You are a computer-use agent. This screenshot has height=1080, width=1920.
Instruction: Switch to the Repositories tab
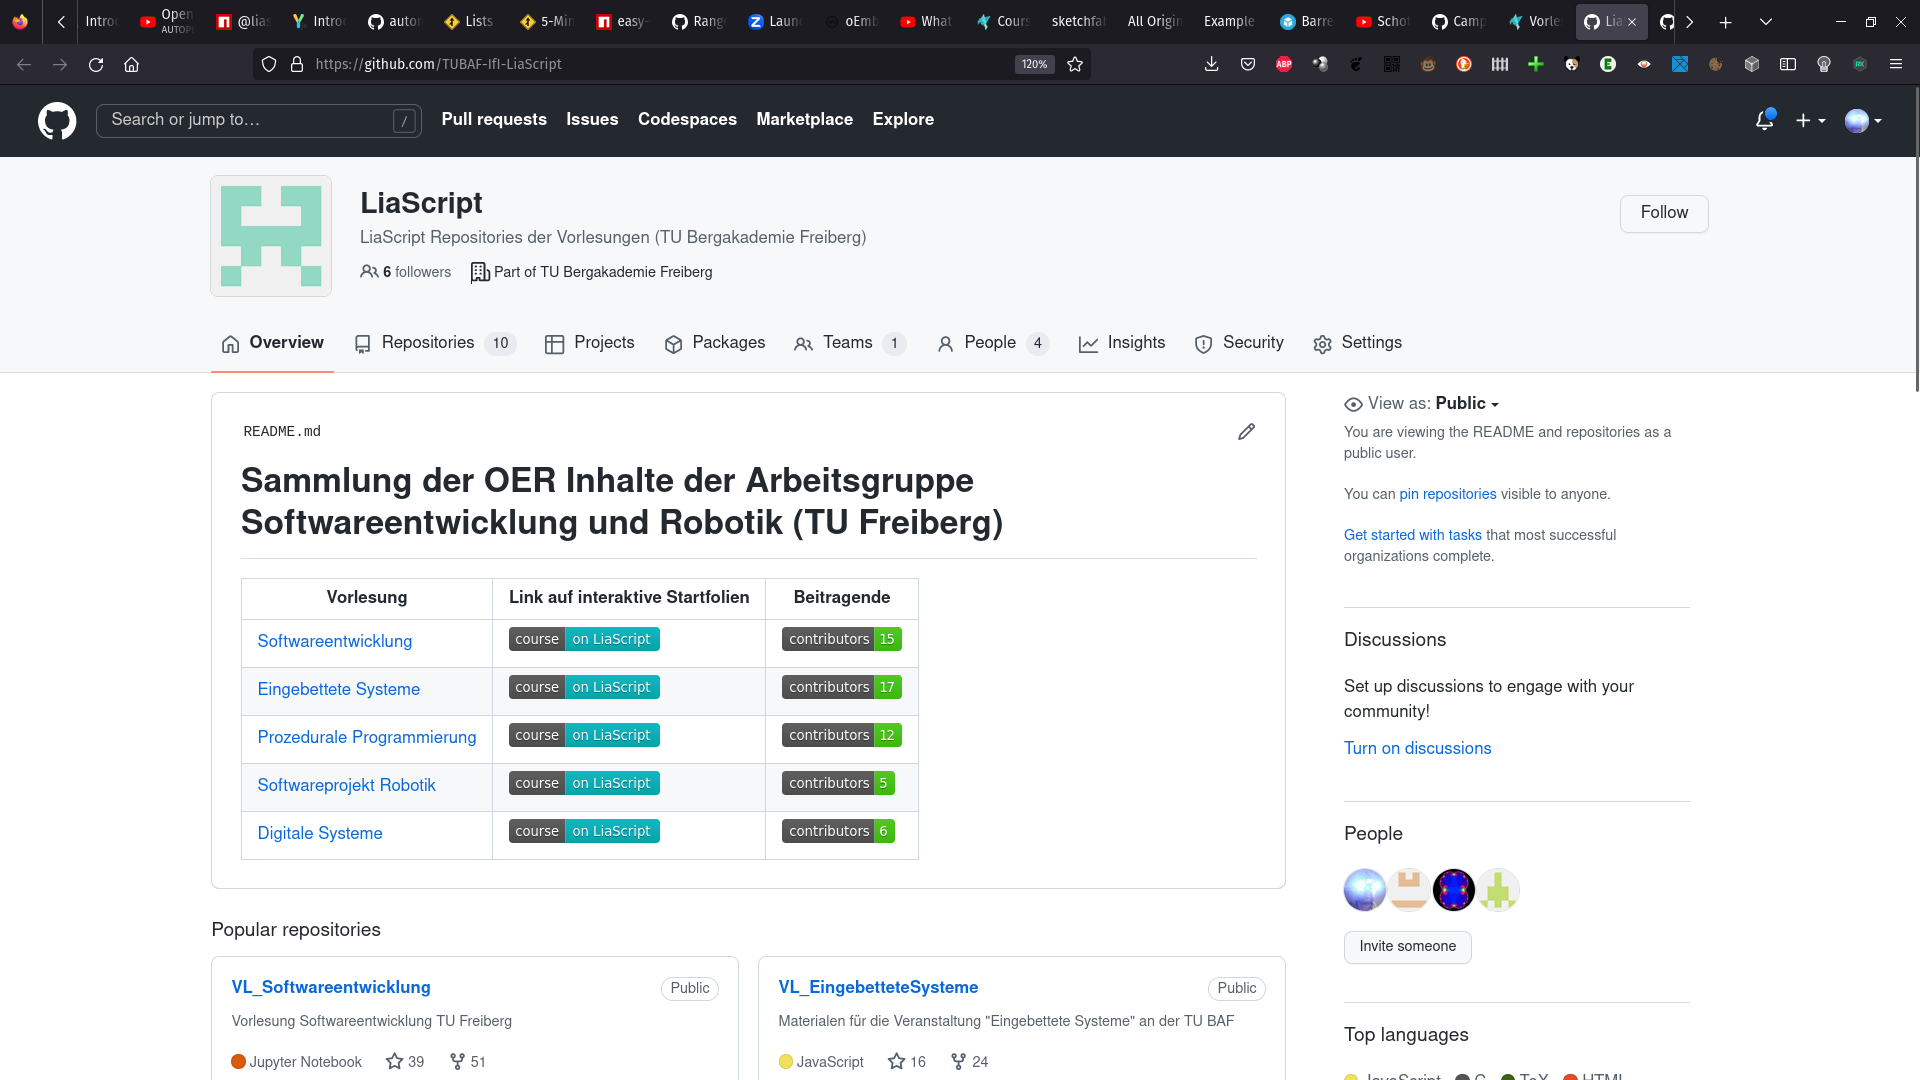click(x=427, y=343)
